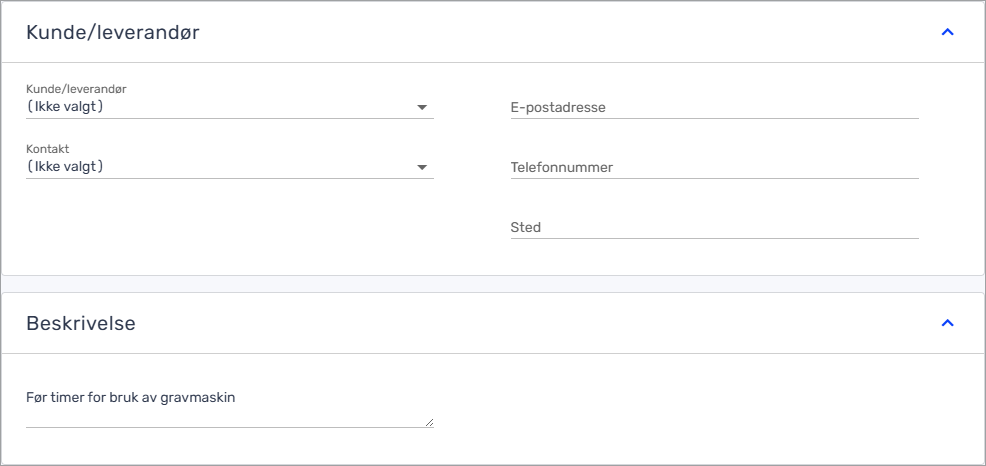This screenshot has width=986, height=466.
Task: Click '(Ikke valgt)' under Kunde/leverandør
Action: point(66,106)
